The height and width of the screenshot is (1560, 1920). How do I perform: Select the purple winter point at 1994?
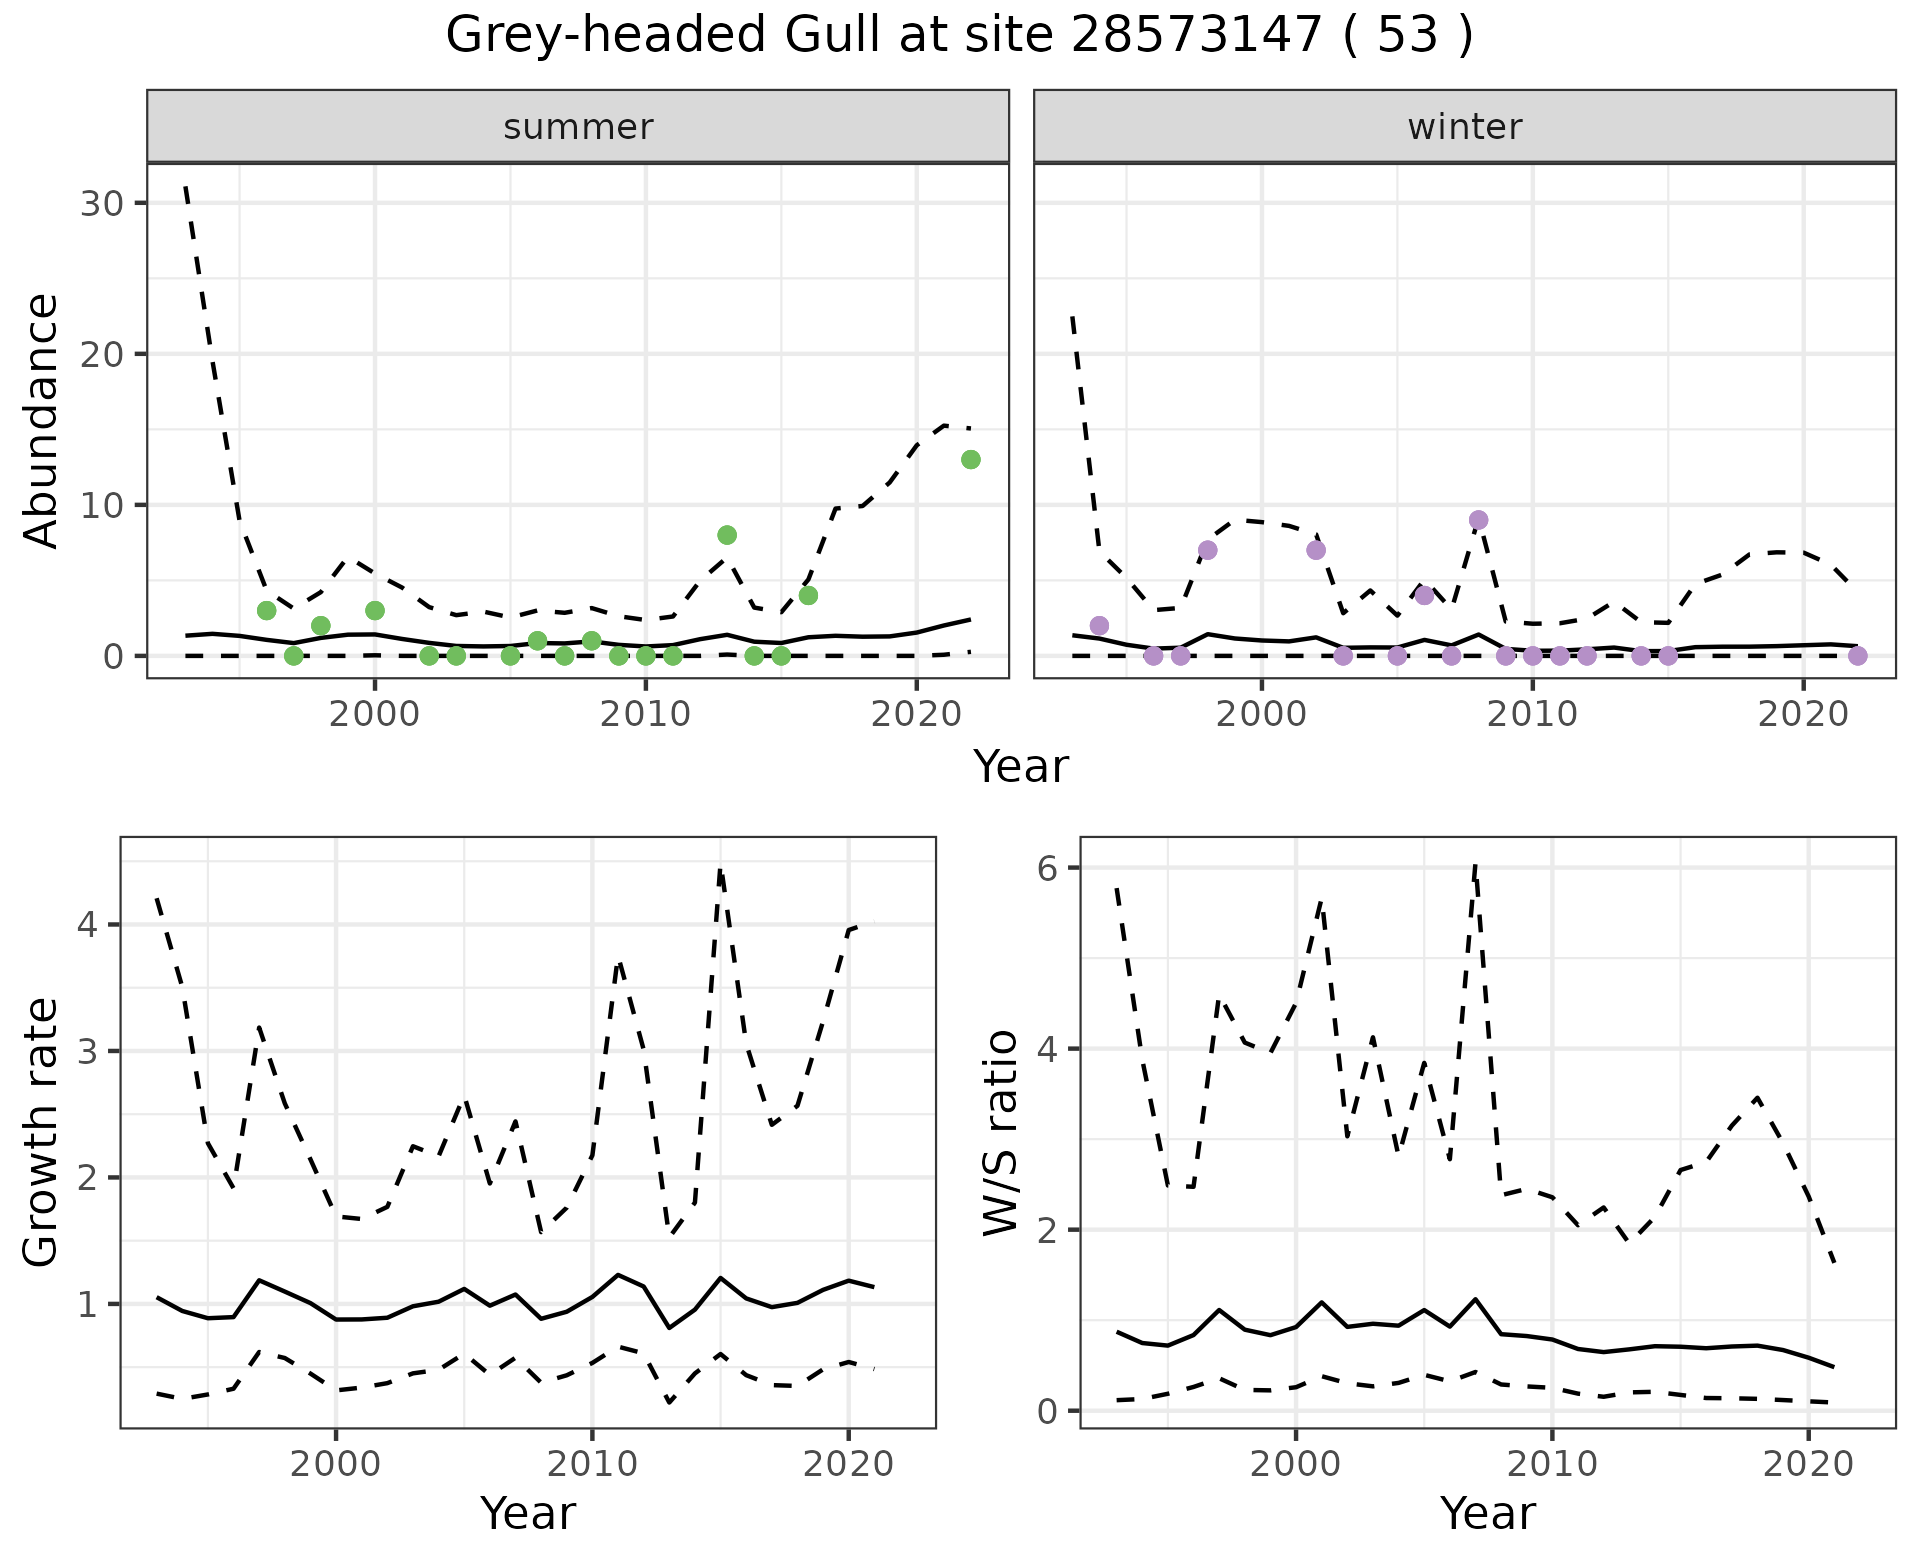click(1099, 626)
